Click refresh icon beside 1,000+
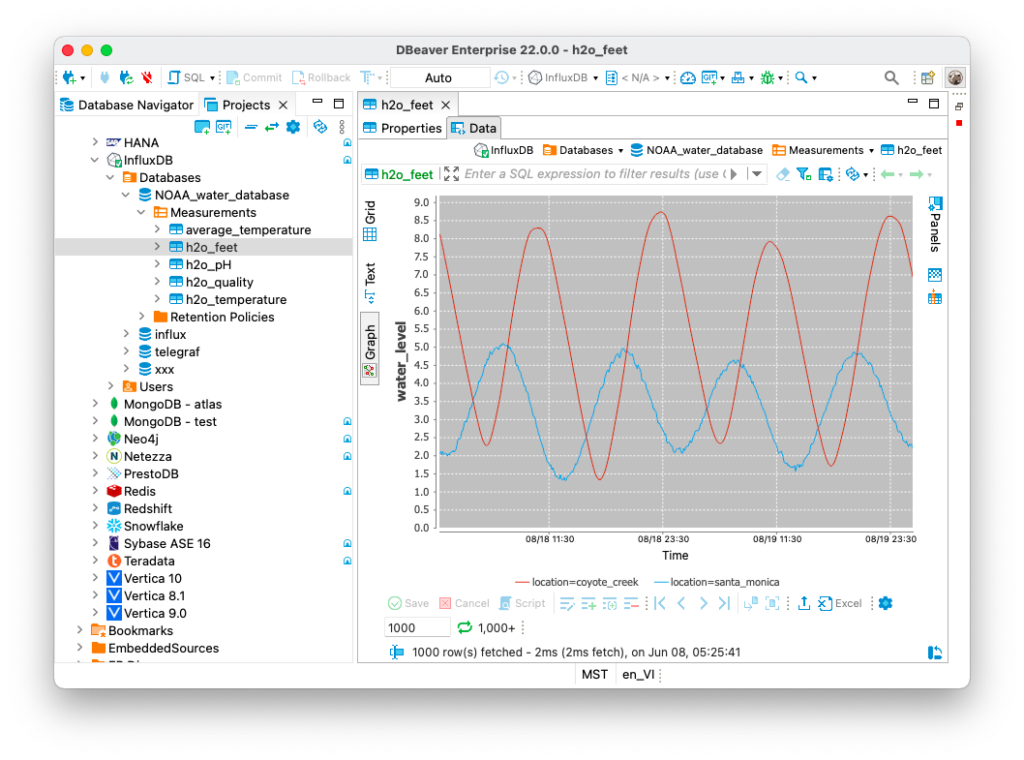 [464, 627]
